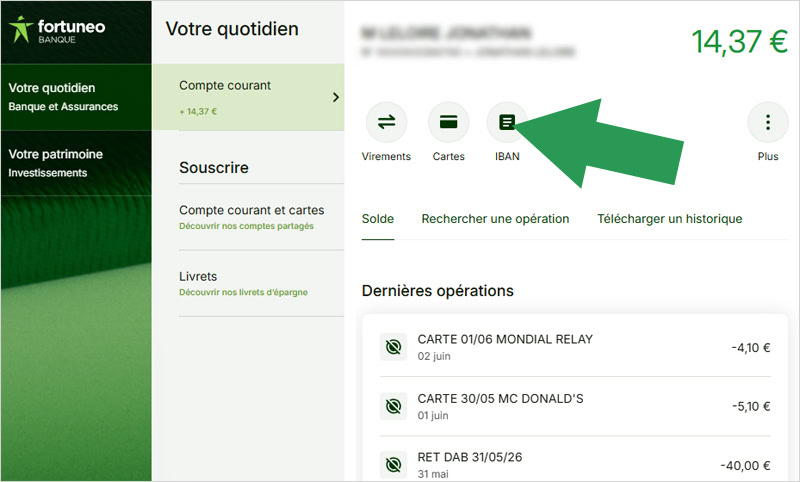Switch to the Solde tab
The width and height of the screenshot is (800, 482).
click(x=378, y=219)
